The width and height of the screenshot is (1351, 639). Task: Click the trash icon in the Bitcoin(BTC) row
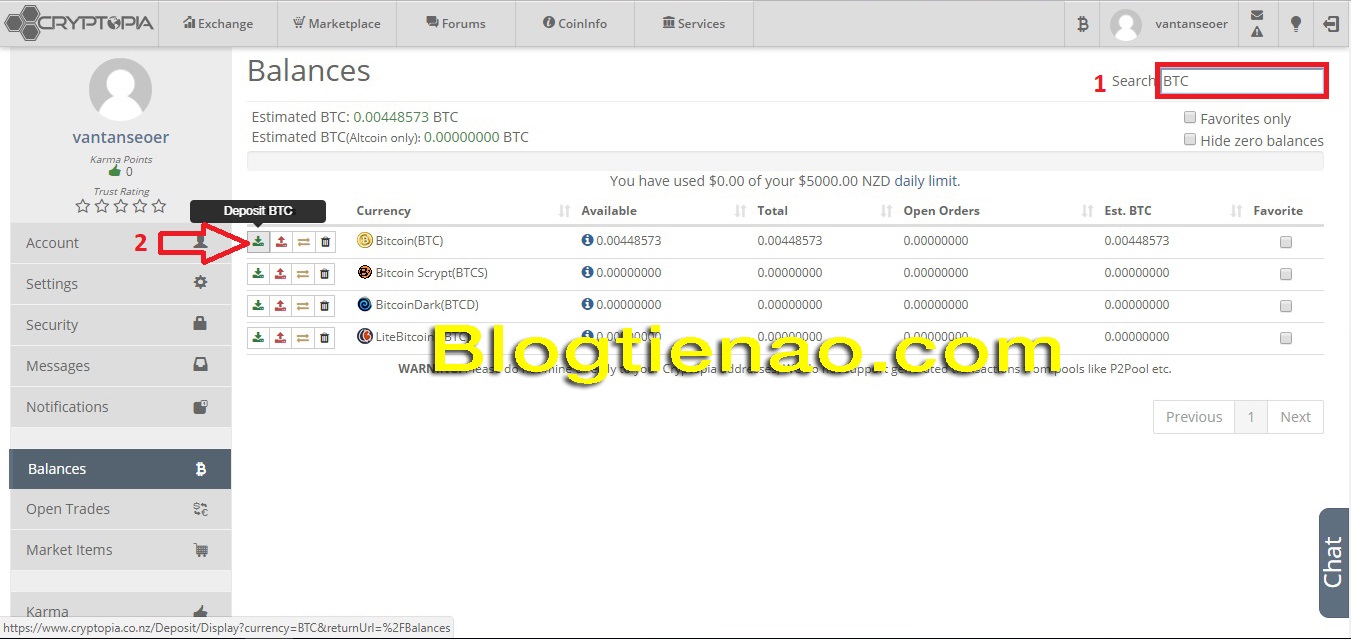(x=325, y=241)
